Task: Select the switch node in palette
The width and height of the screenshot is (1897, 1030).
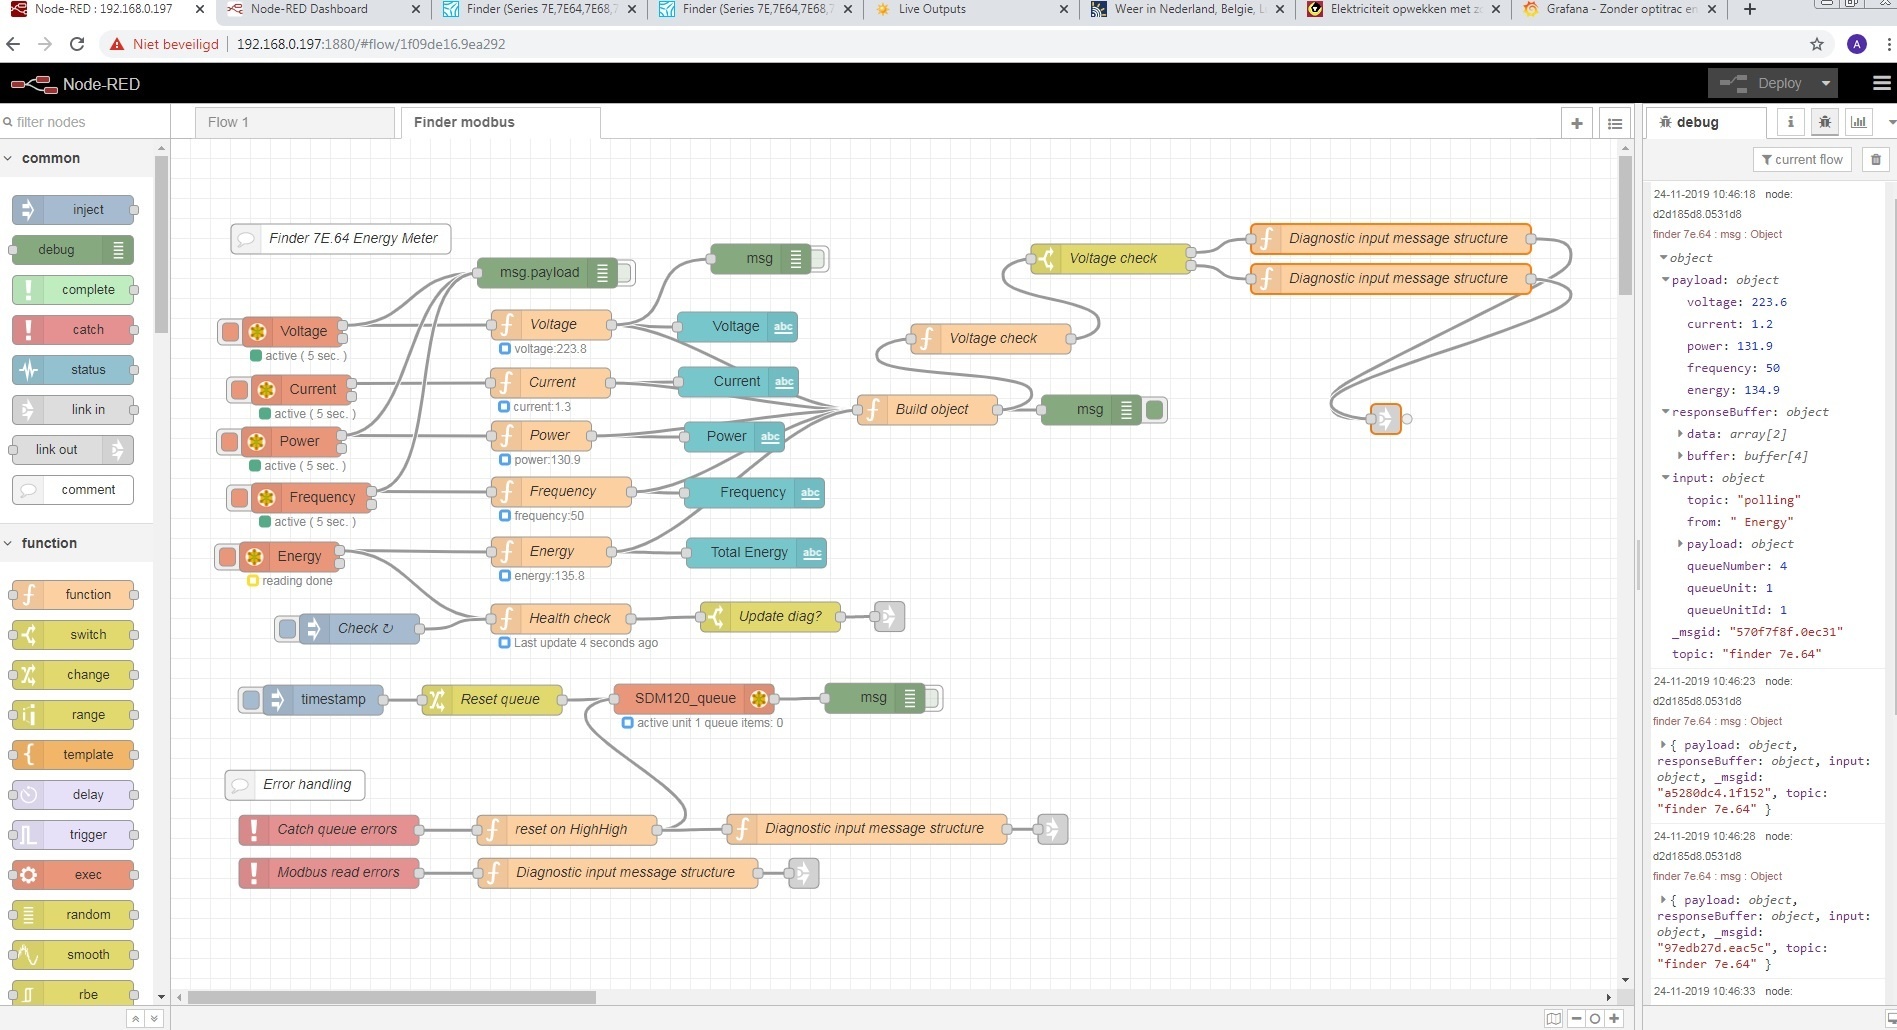Action: point(73,635)
